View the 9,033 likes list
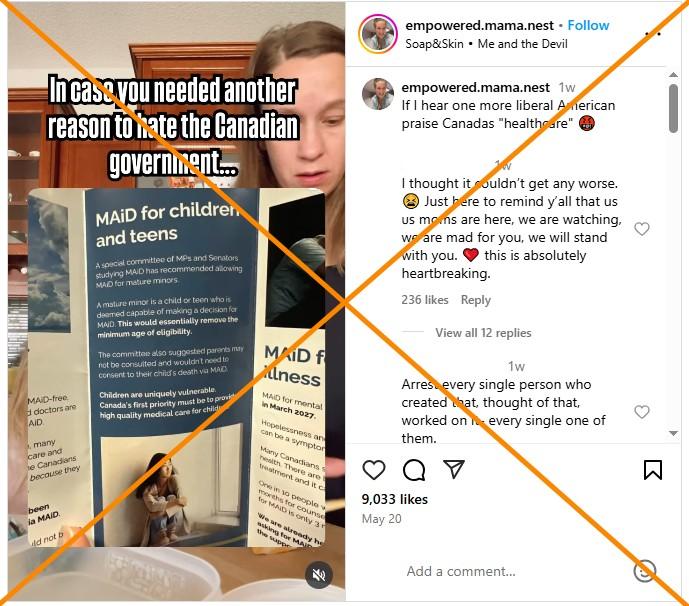689x606 pixels. pyautogui.click(x=395, y=499)
